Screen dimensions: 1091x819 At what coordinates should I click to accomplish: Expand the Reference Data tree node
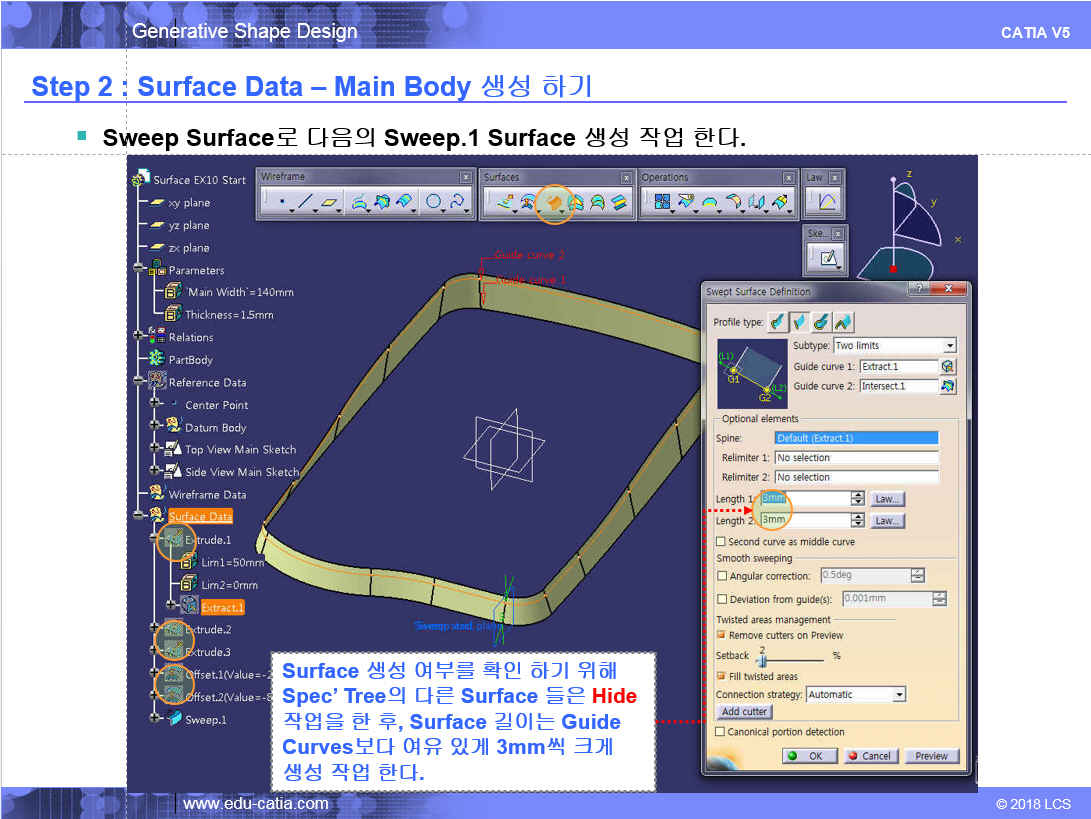[x=140, y=382]
